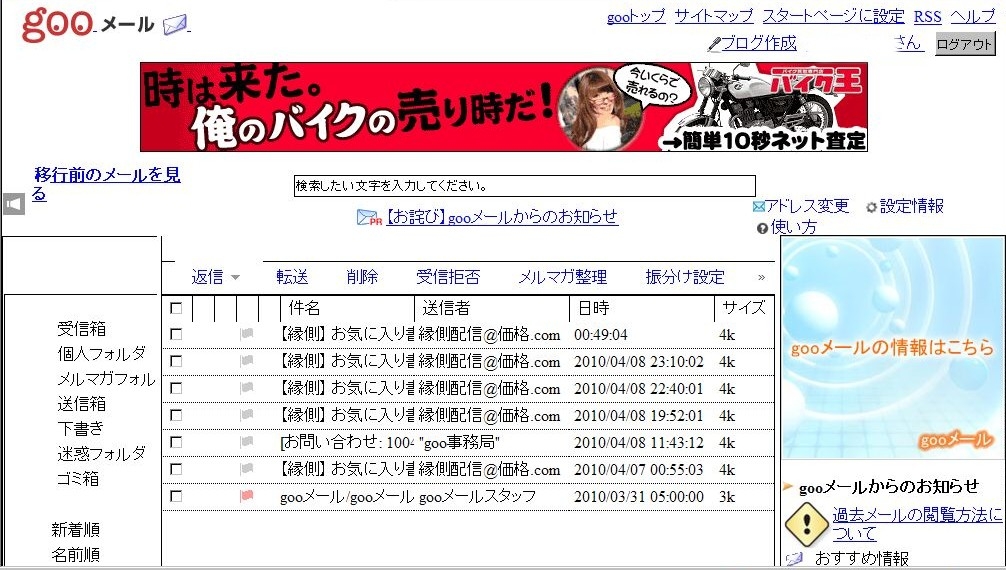Click gooメールの情報はこちら side banner
Viewport: 1006px width, 570px height.
(x=892, y=347)
